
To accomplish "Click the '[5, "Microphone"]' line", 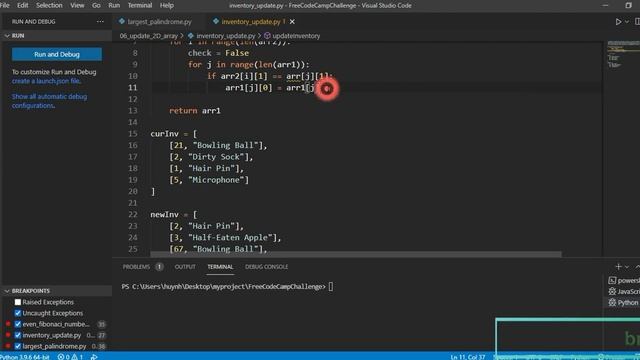I will click(x=209, y=180).
